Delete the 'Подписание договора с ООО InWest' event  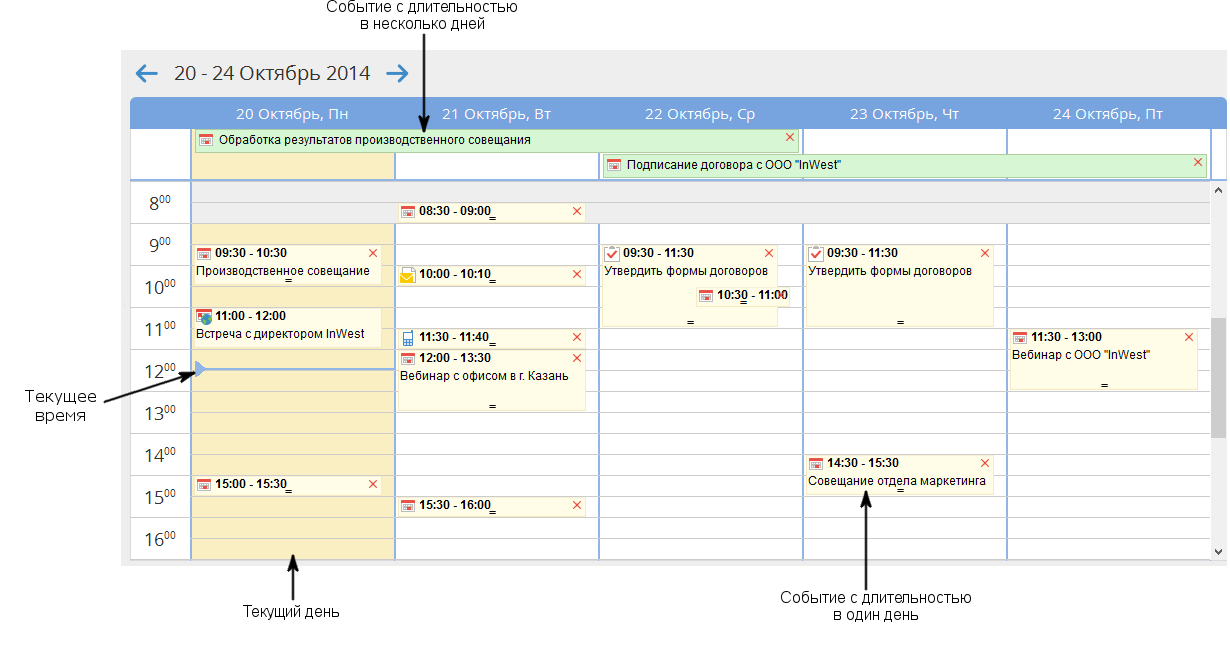tap(1197, 162)
